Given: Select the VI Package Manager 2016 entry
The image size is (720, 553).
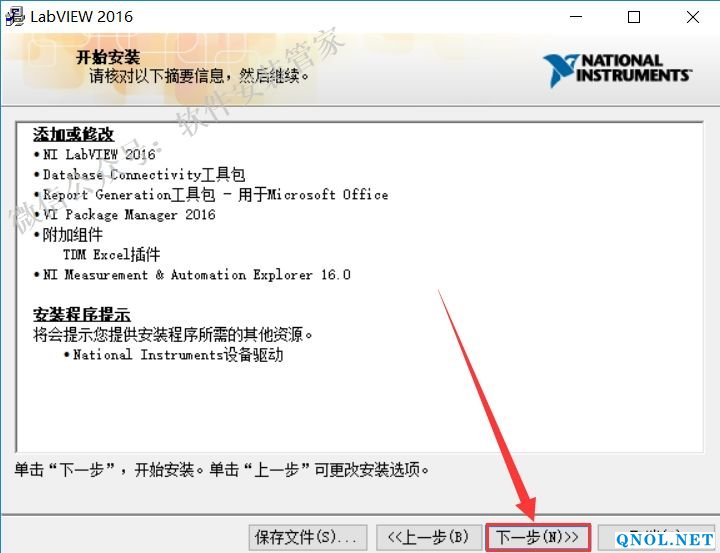Looking at the screenshot, I should coord(129,215).
